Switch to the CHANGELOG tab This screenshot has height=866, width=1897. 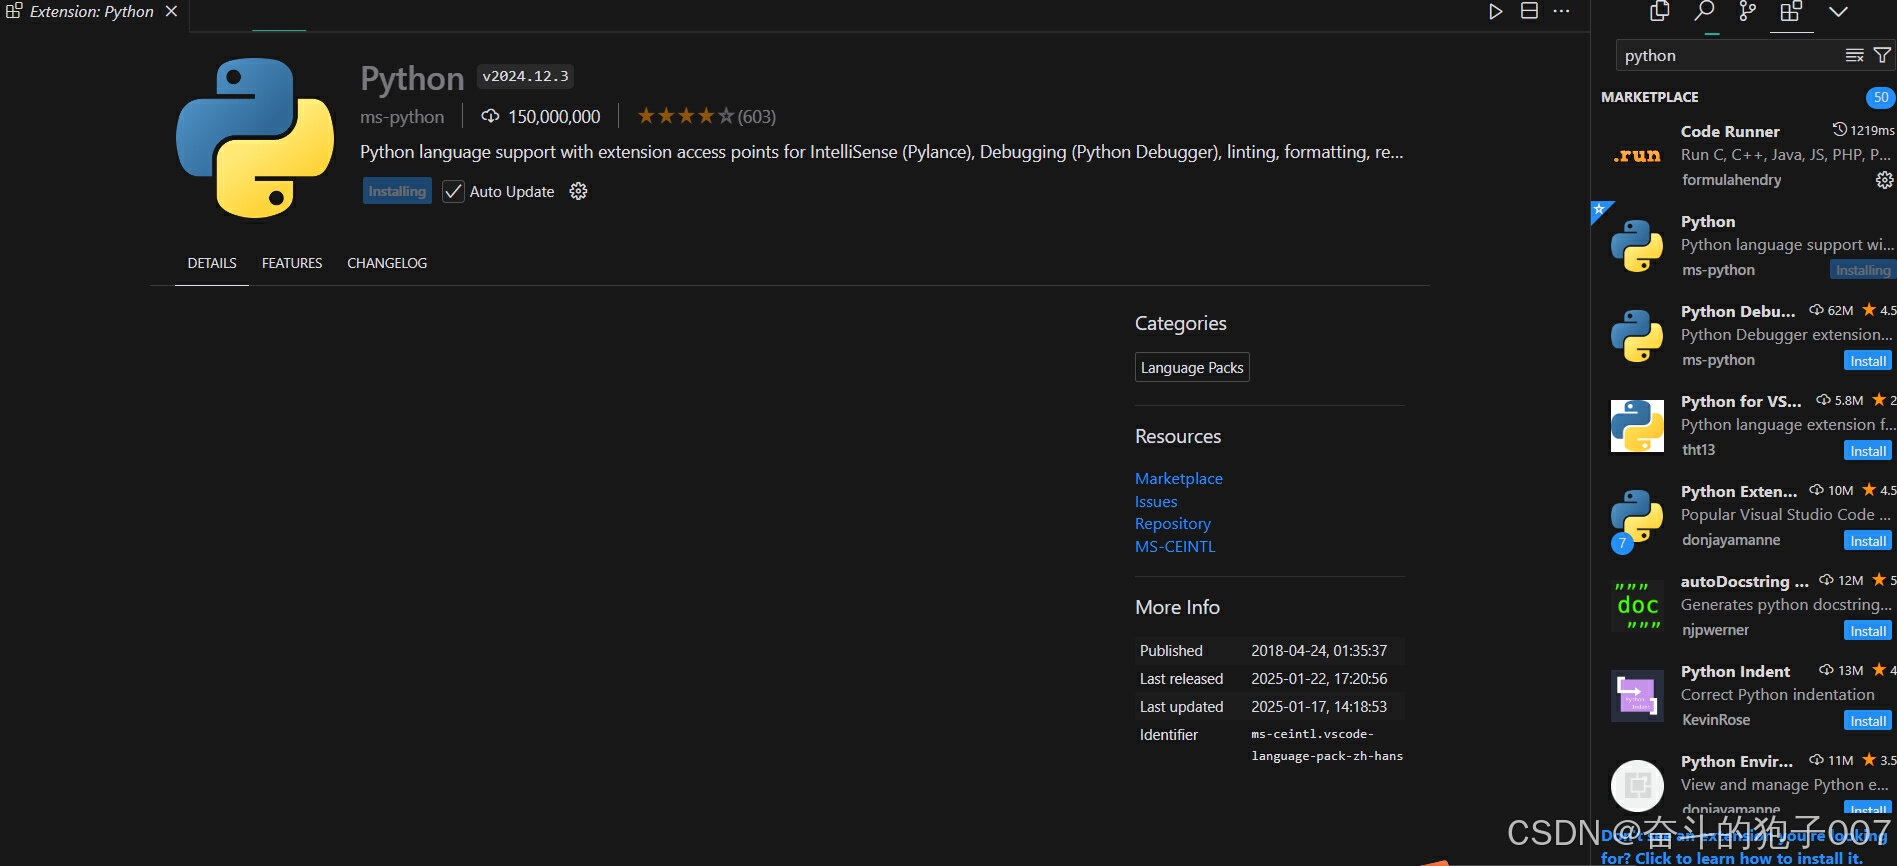[x=387, y=263]
